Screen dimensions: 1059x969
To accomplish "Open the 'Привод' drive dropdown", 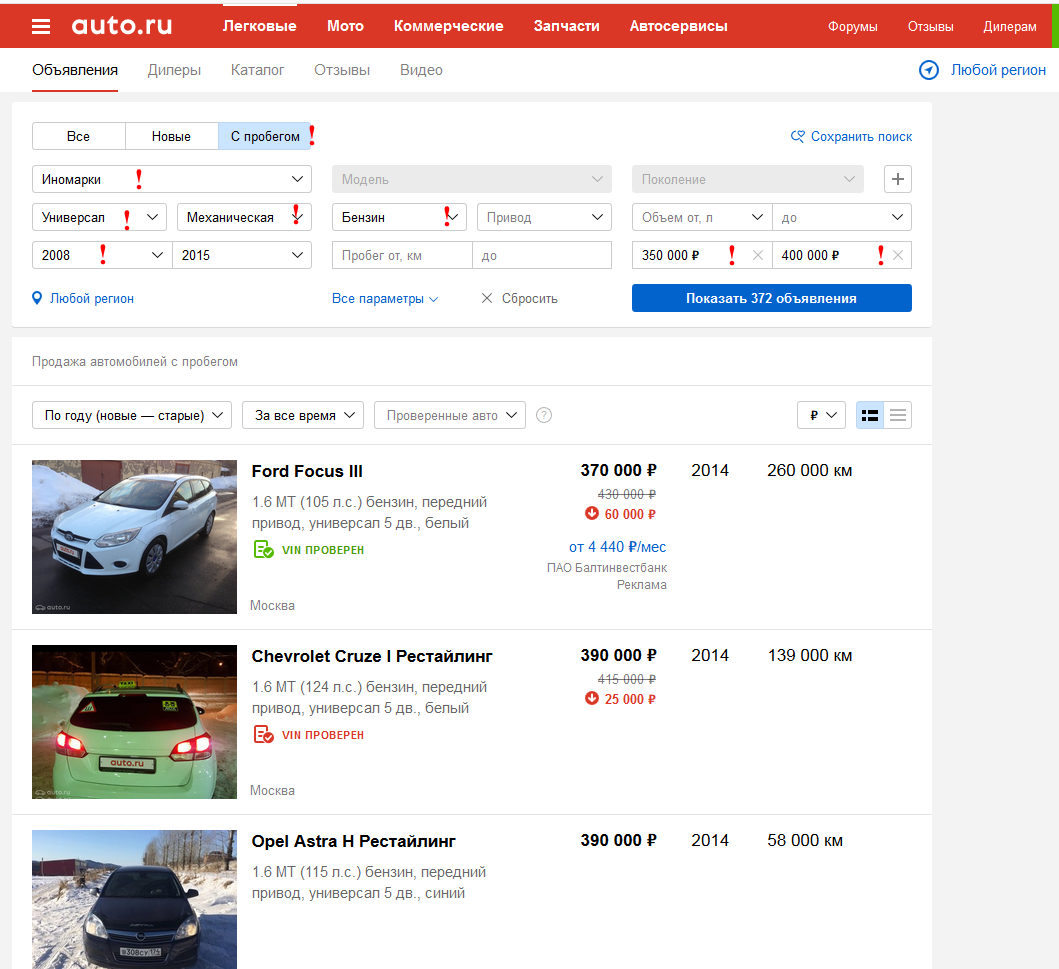I will pyautogui.click(x=544, y=217).
